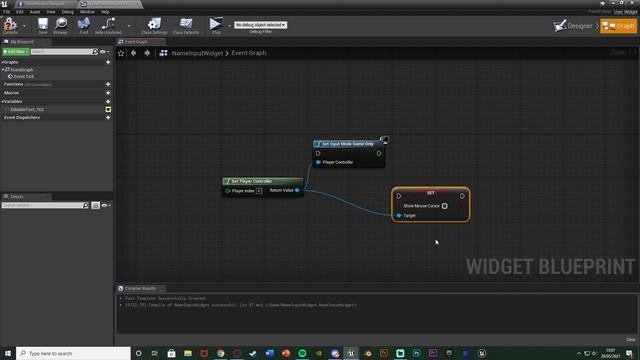This screenshot has height=360, width=640.
Task: Toggle Show Mouse Cursor checkbox
Action: coord(444,206)
